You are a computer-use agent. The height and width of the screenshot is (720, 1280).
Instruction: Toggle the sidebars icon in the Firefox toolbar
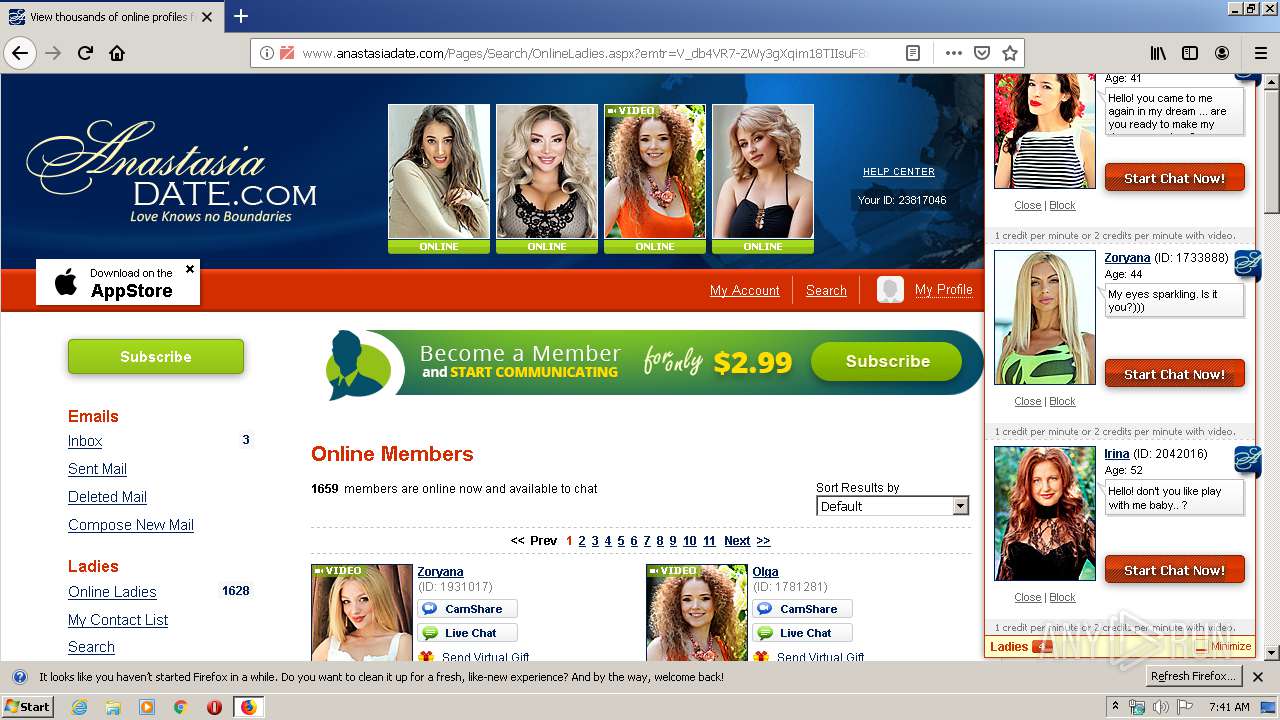tap(1190, 53)
